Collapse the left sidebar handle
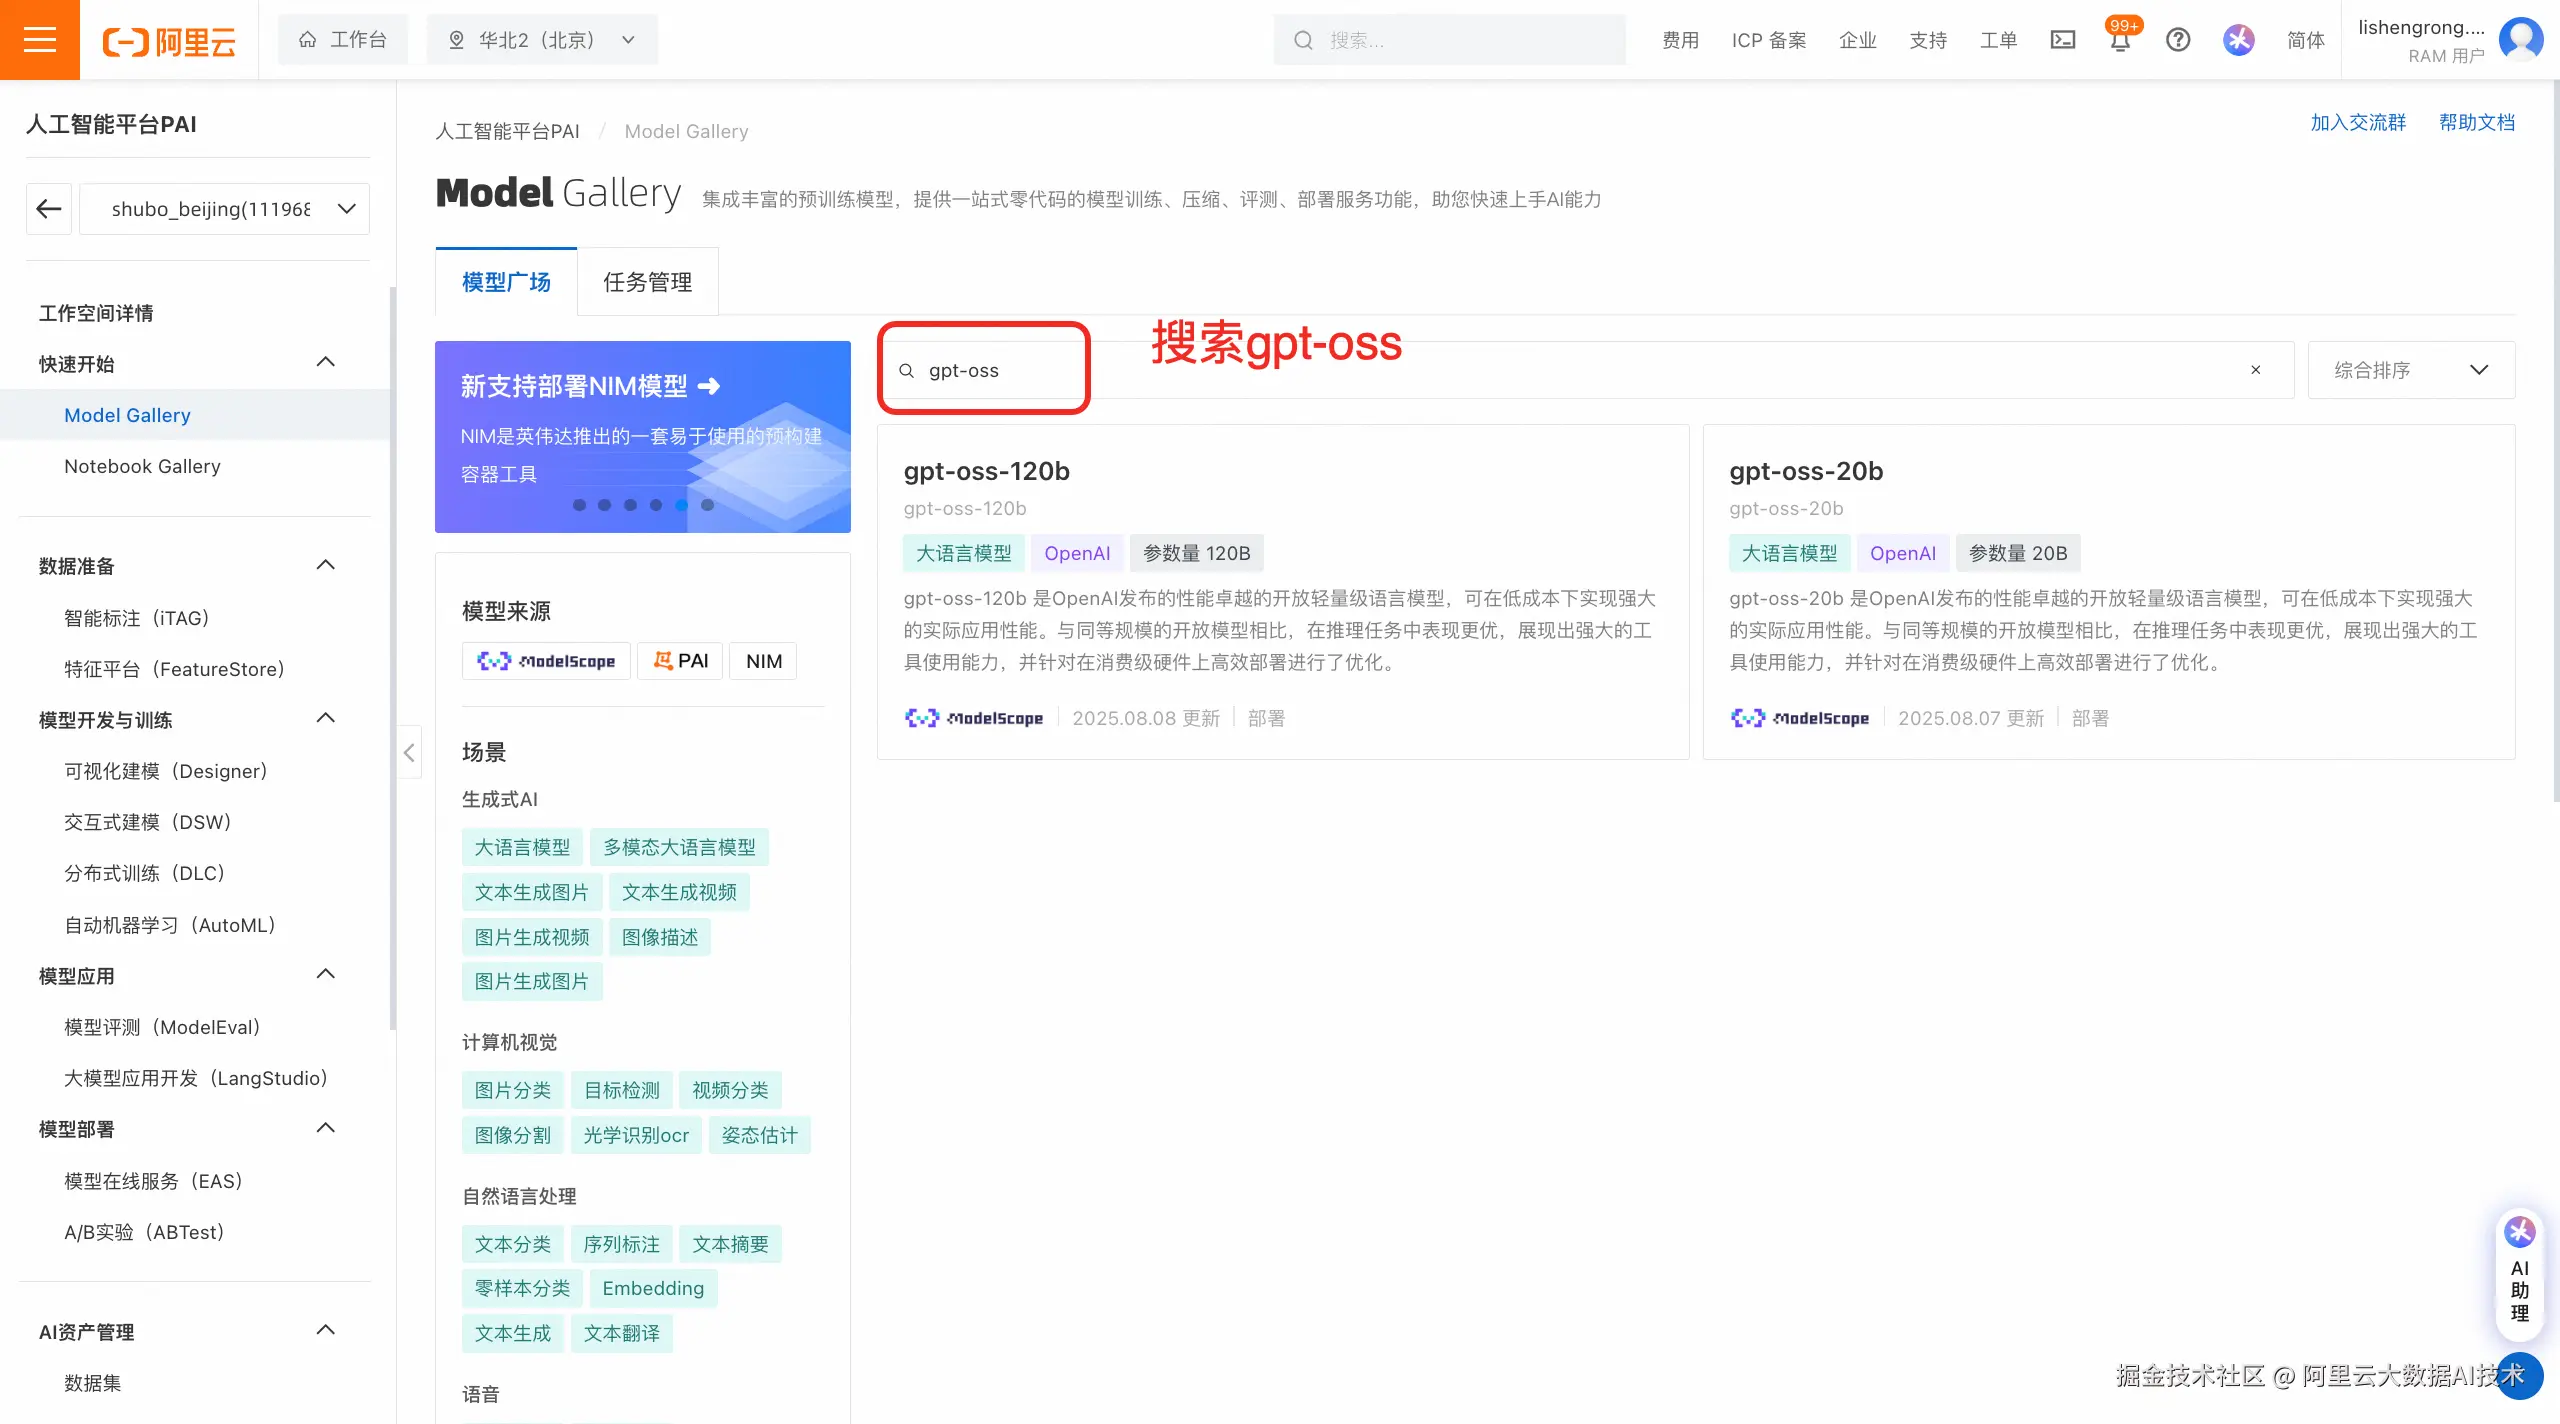Viewport: 2560px width, 1424px height. (409, 752)
